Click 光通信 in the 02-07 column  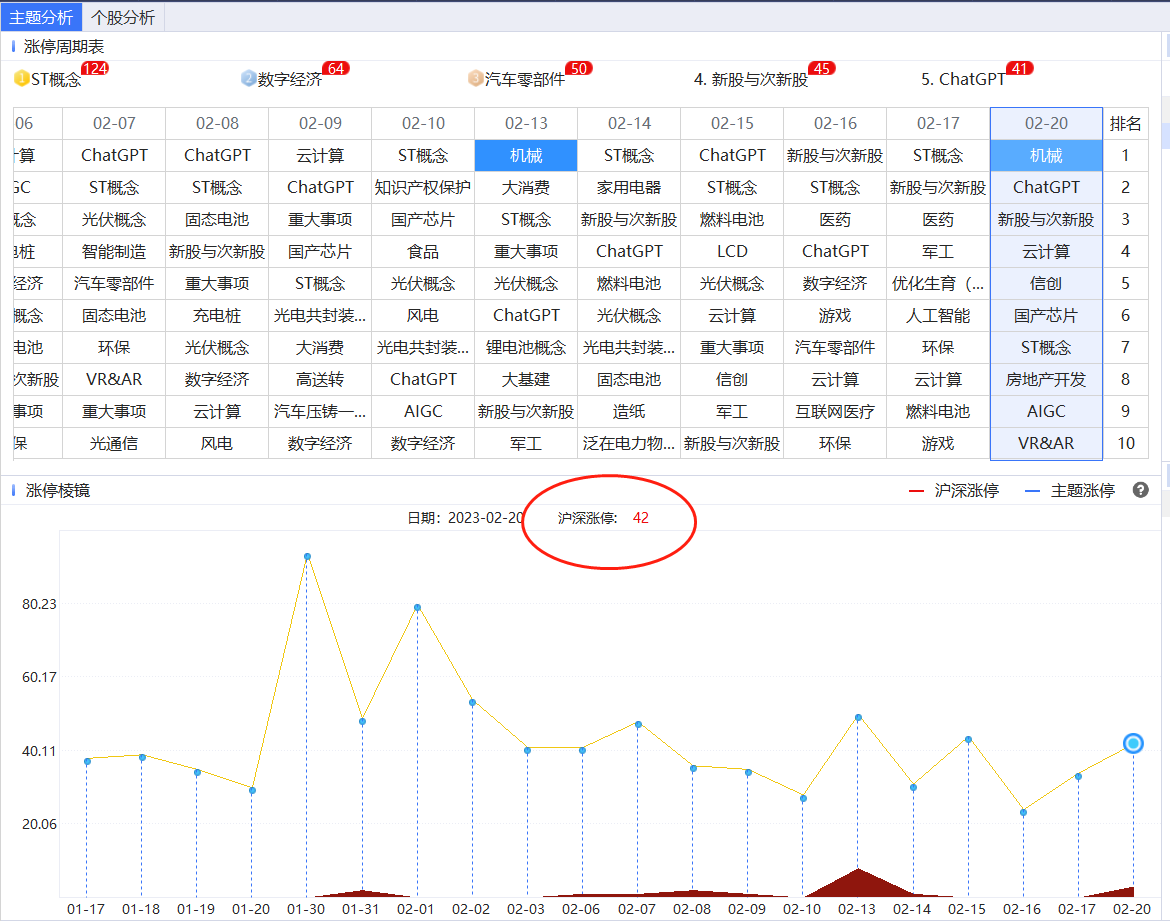[114, 443]
